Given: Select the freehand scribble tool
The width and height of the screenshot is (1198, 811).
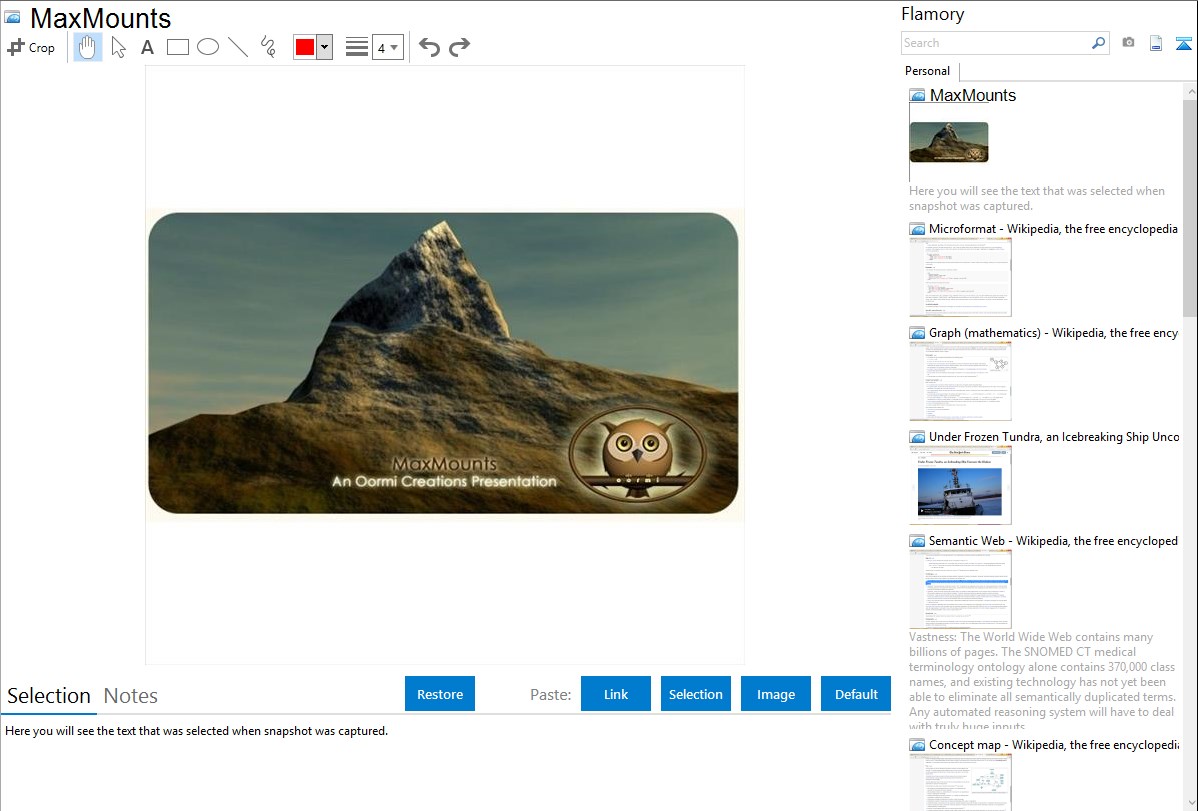Looking at the screenshot, I should (x=268, y=47).
